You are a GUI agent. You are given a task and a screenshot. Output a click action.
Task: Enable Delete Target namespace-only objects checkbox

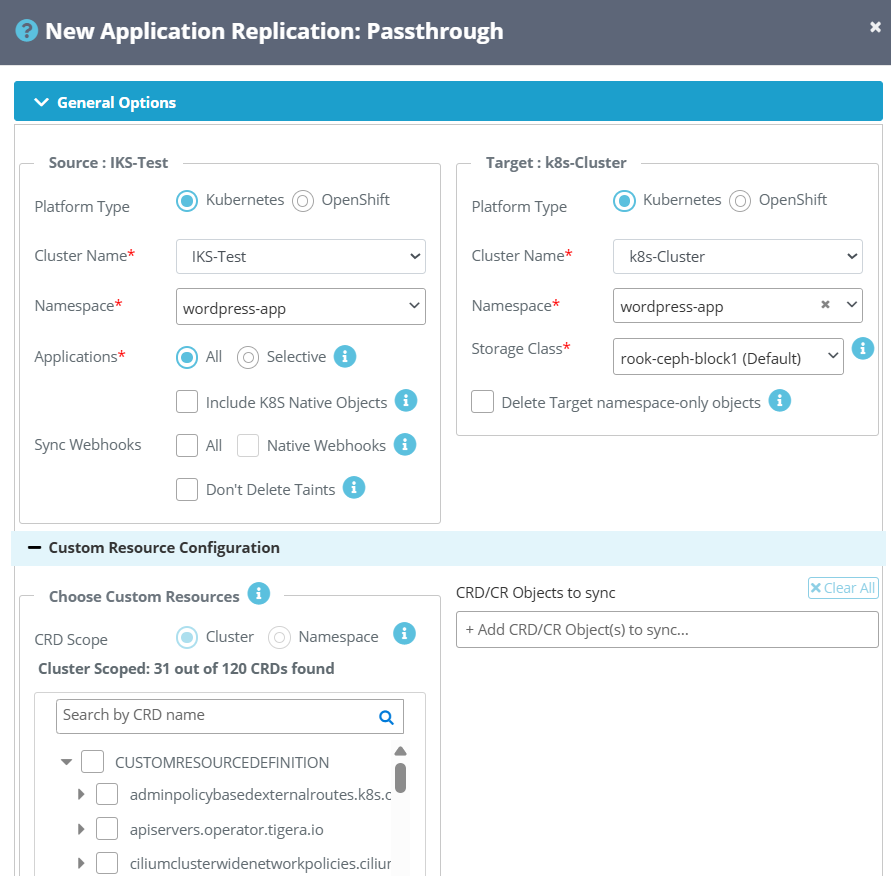tap(482, 402)
